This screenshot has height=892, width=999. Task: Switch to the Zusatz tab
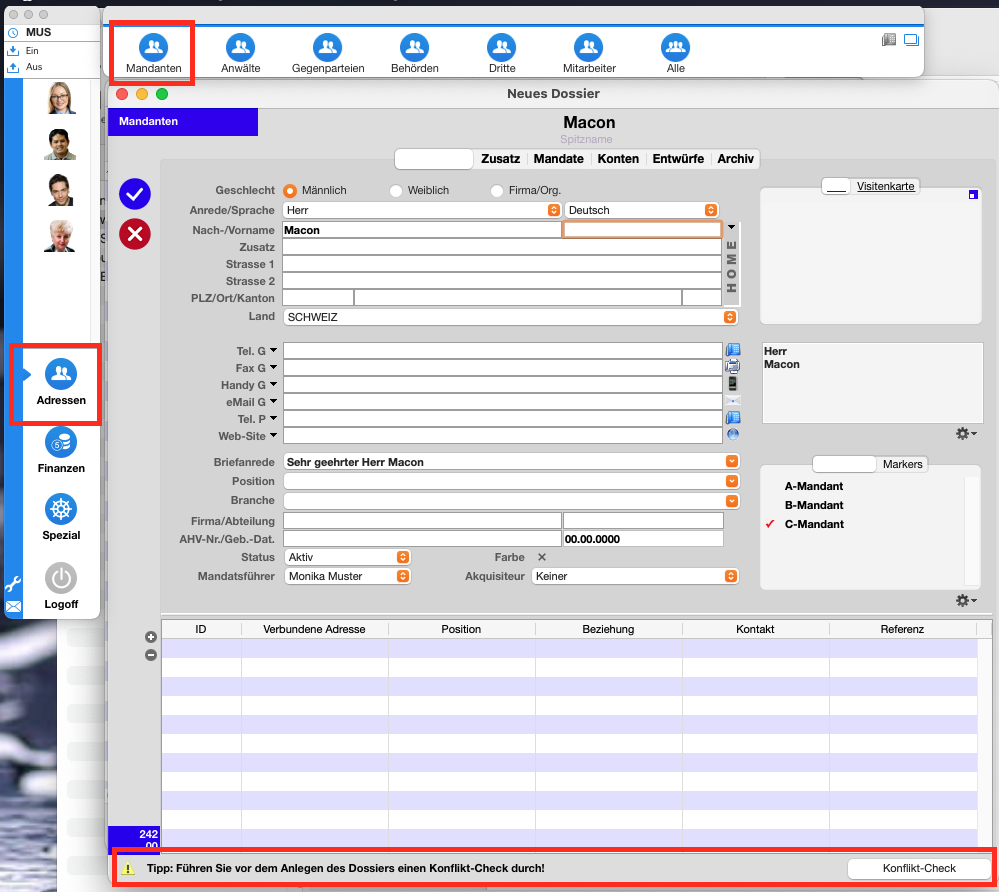click(500, 159)
